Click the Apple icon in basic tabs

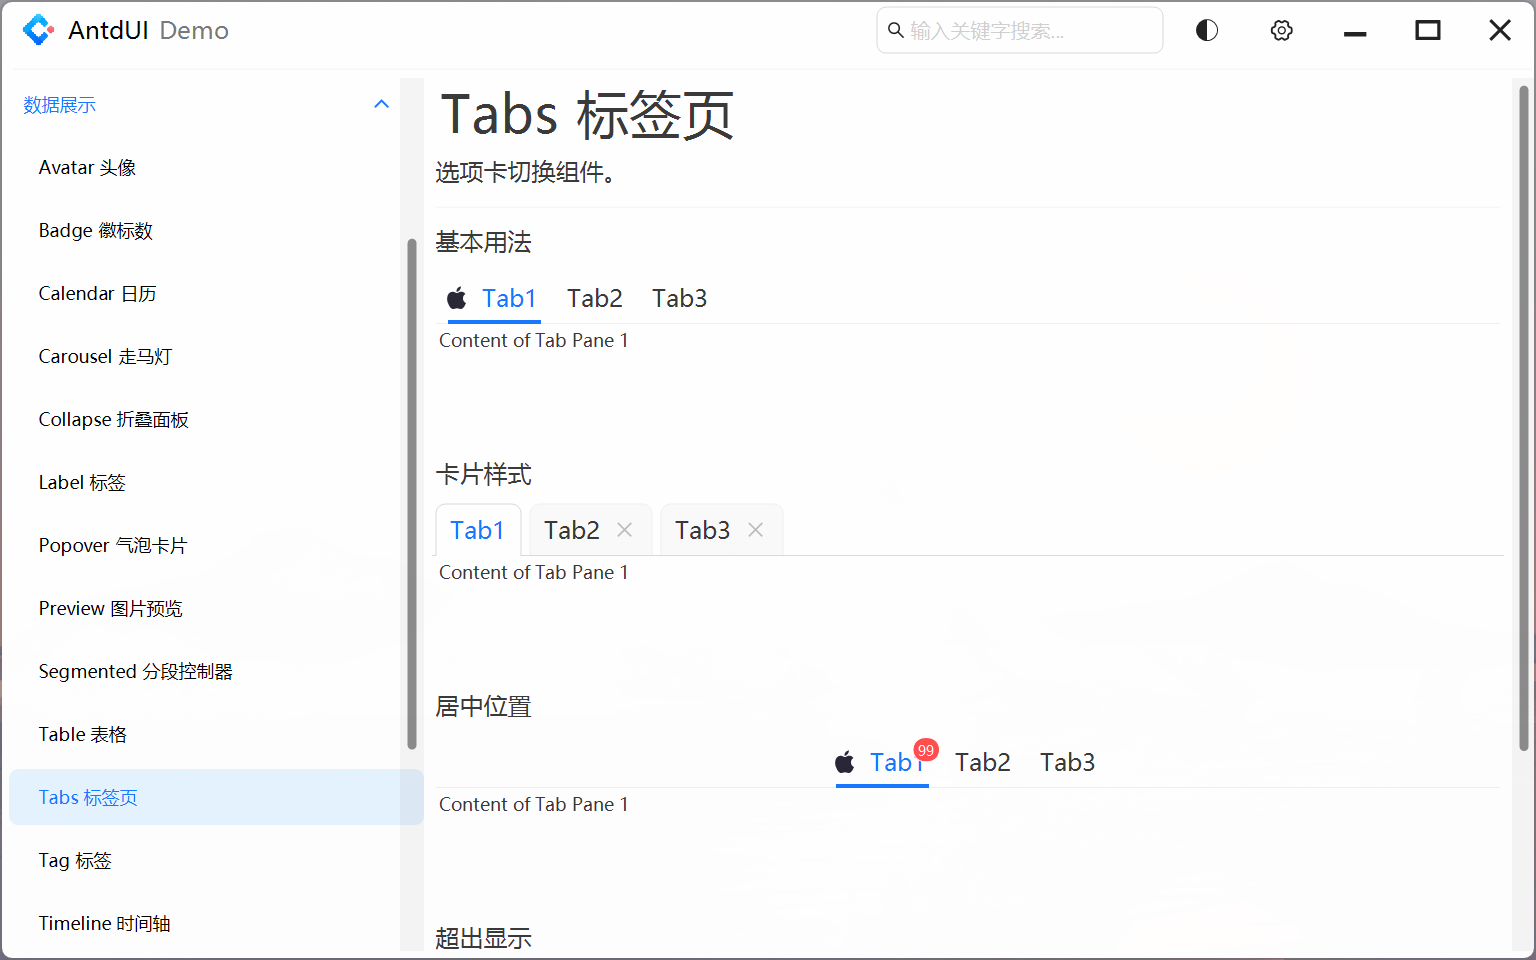(x=457, y=297)
